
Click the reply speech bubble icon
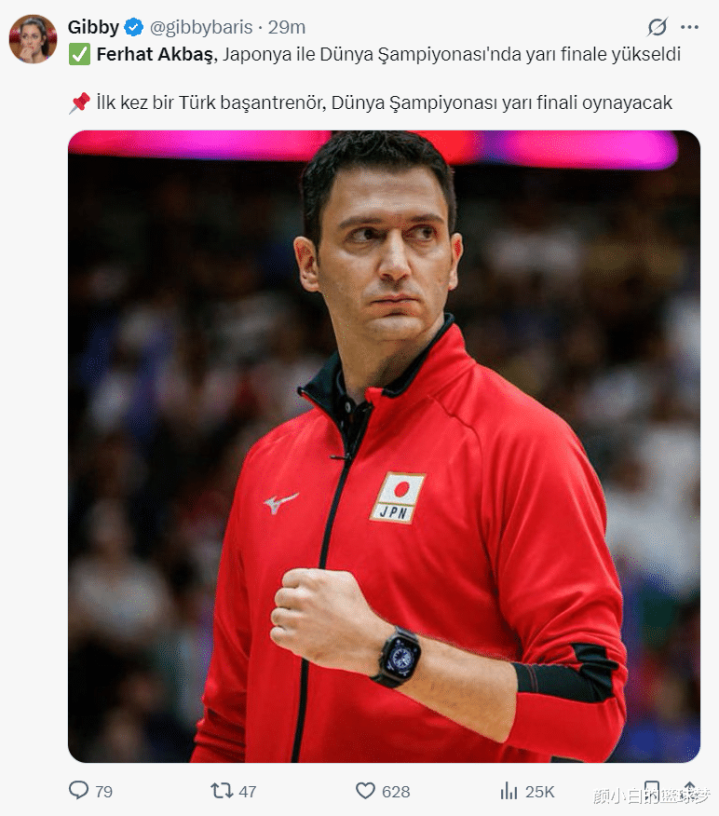point(79,790)
